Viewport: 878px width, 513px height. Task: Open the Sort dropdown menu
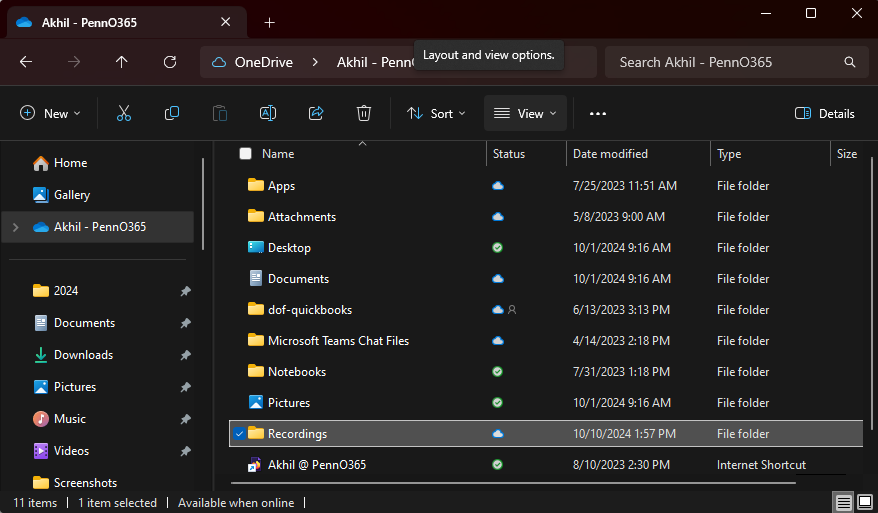pyautogui.click(x=436, y=114)
